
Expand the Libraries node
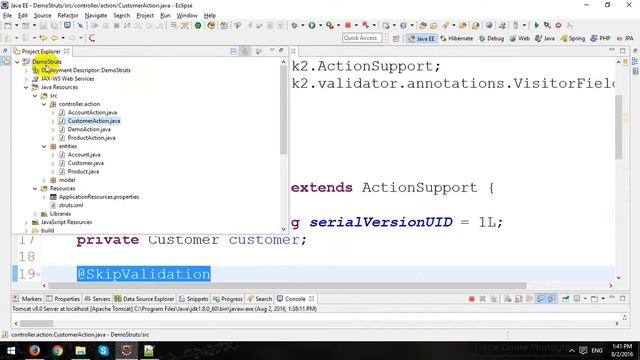[x=35, y=214]
